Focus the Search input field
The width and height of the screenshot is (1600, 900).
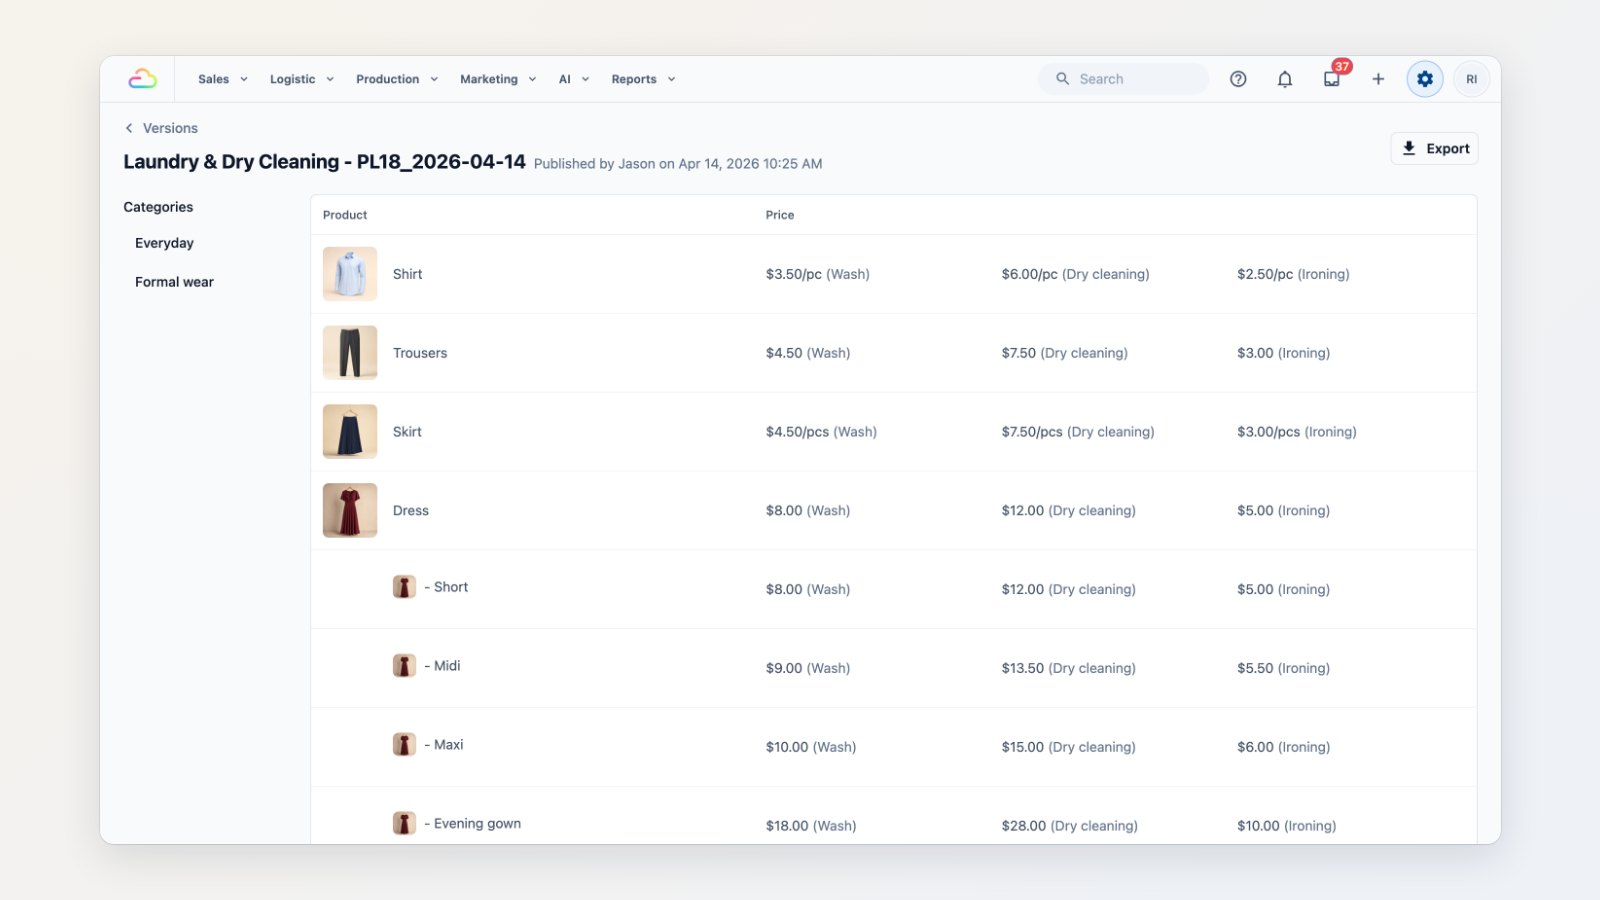tap(1123, 79)
